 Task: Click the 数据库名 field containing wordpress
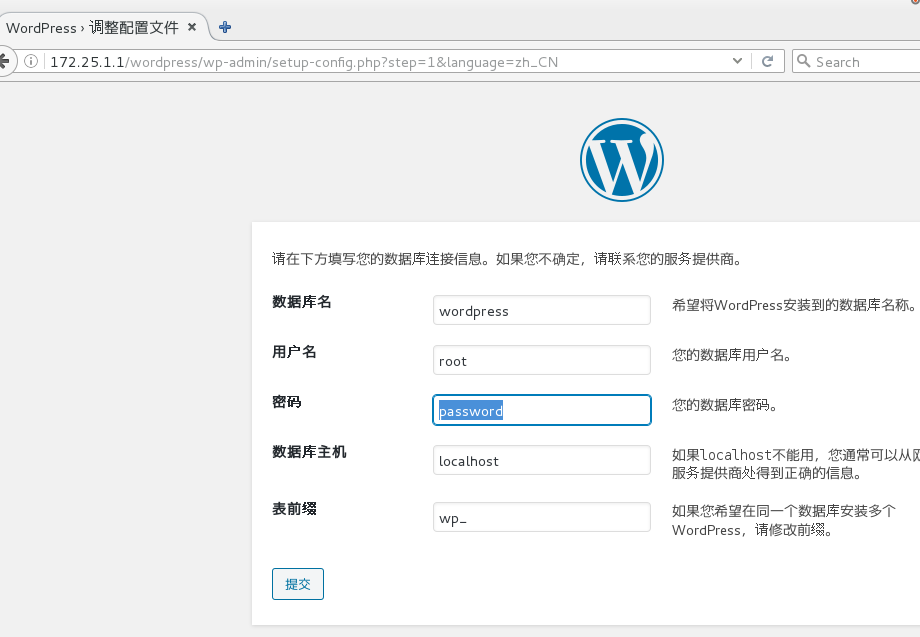[x=542, y=310]
